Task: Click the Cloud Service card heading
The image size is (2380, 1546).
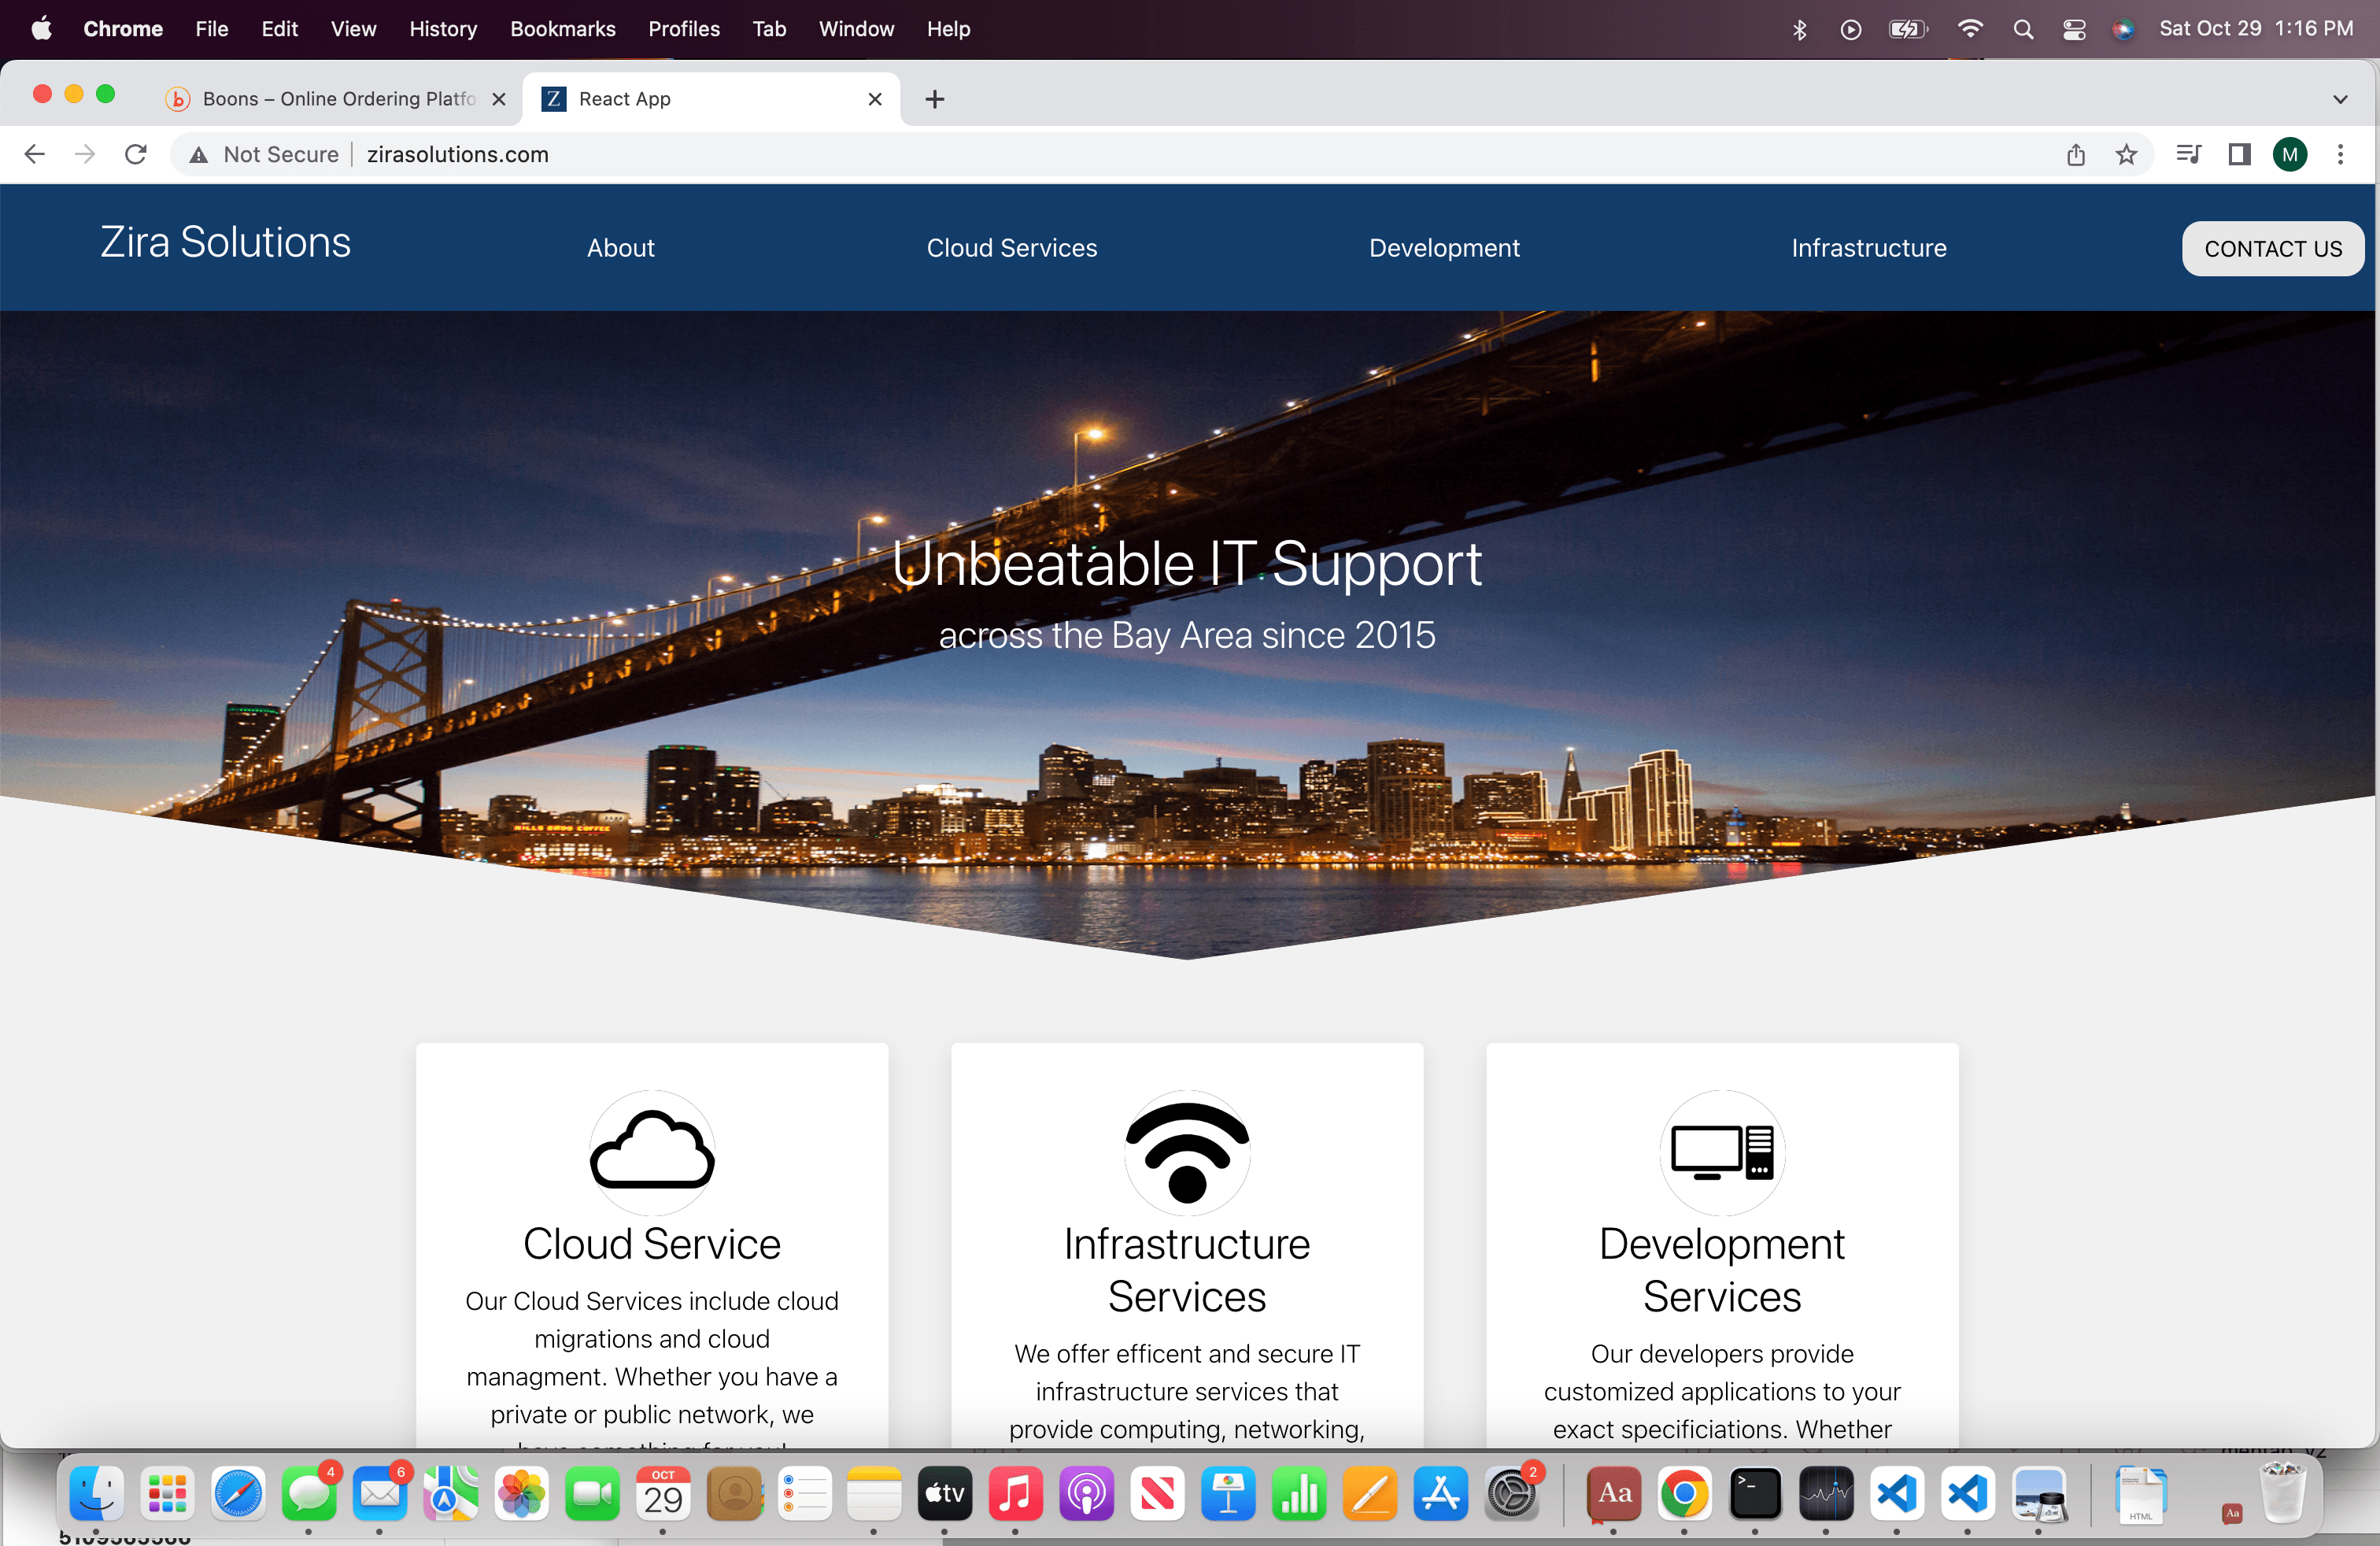Action: [652, 1244]
